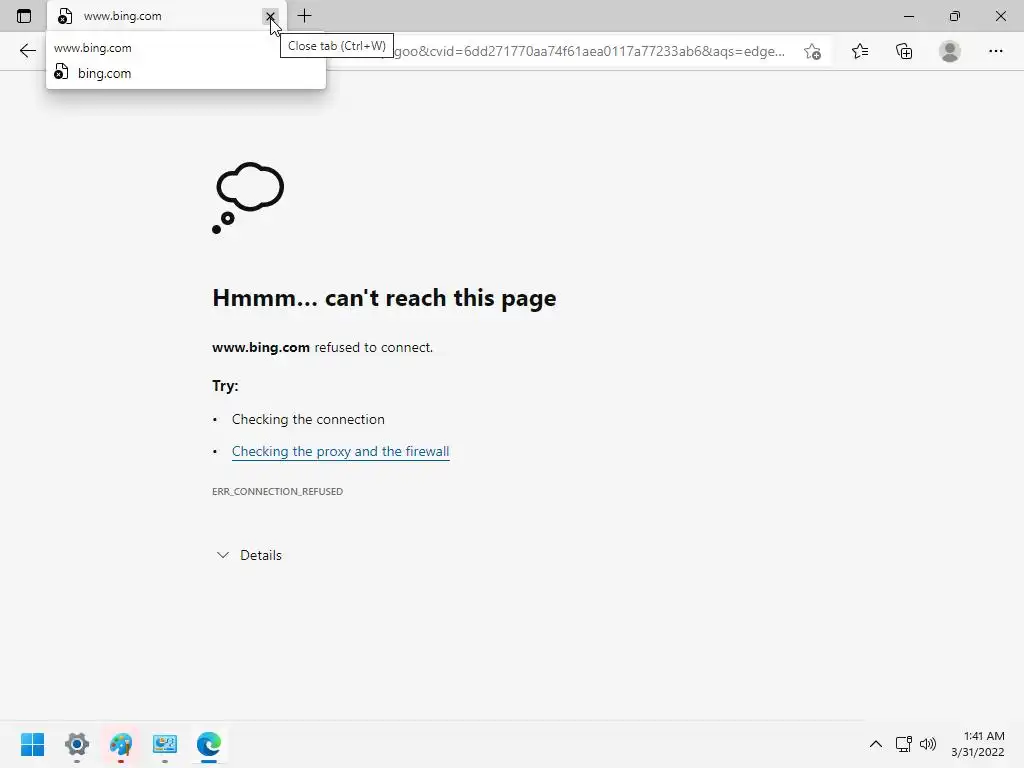
Task: Select the www.bing.com tab
Action: coord(167,16)
